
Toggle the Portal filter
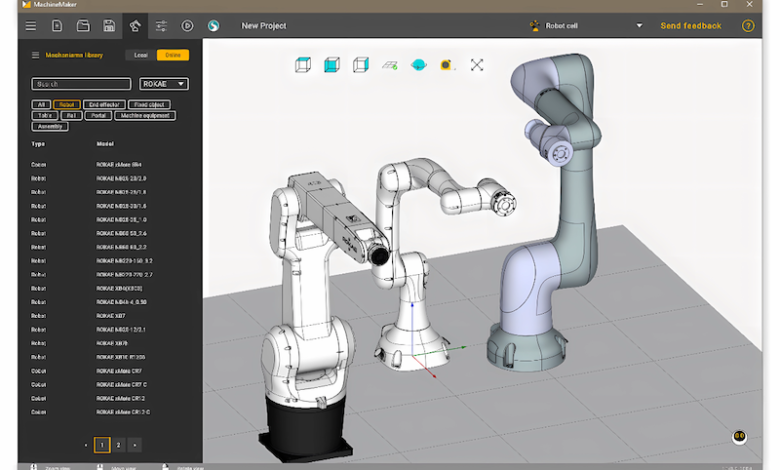click(98, 115)
